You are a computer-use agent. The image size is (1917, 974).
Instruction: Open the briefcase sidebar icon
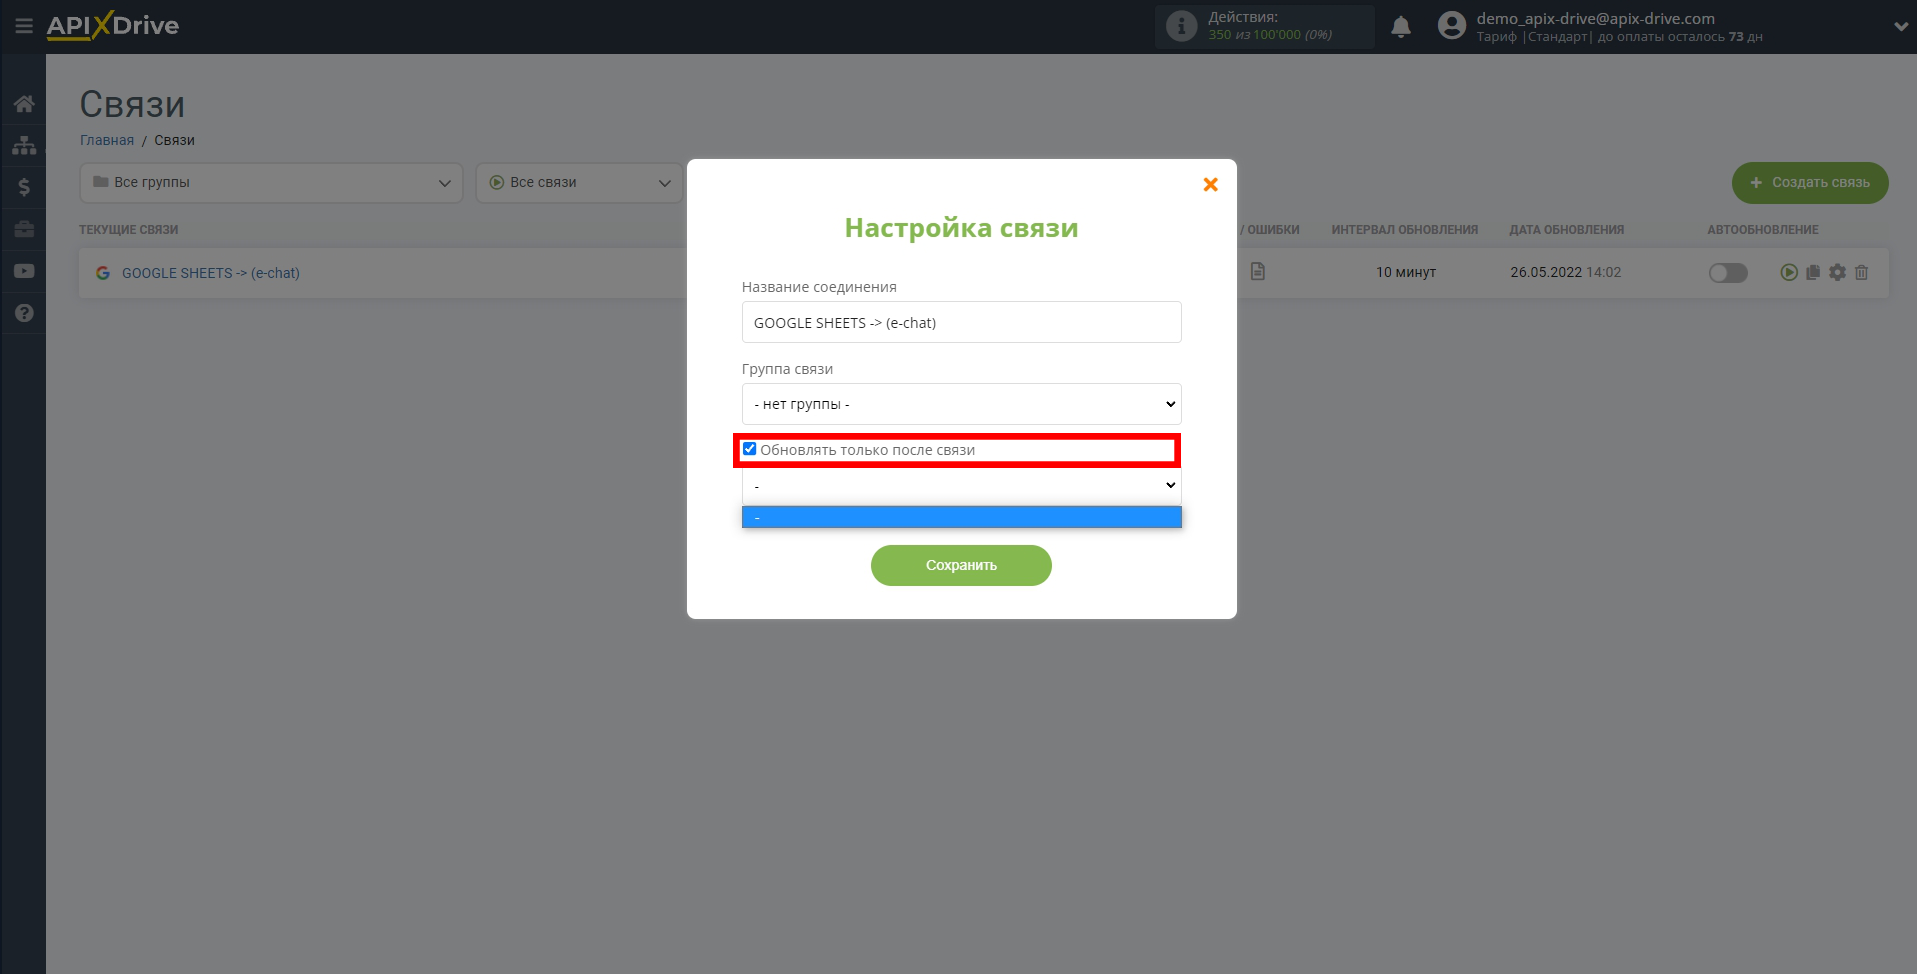[24, 229]
